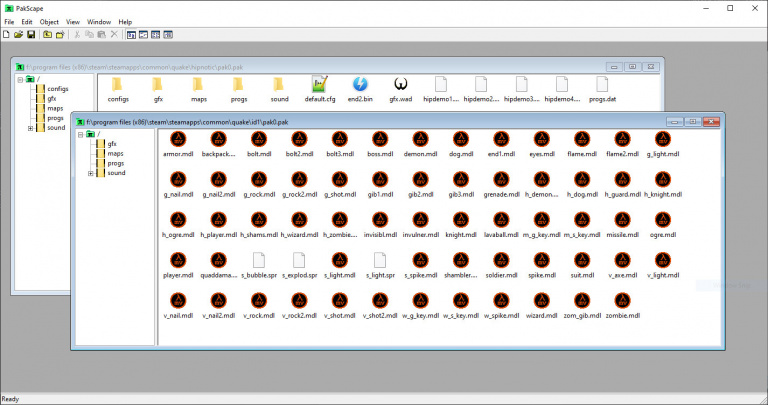Select the default.cfg file icon
Viewport: 768px width, 405px height.
pos(320,87)
